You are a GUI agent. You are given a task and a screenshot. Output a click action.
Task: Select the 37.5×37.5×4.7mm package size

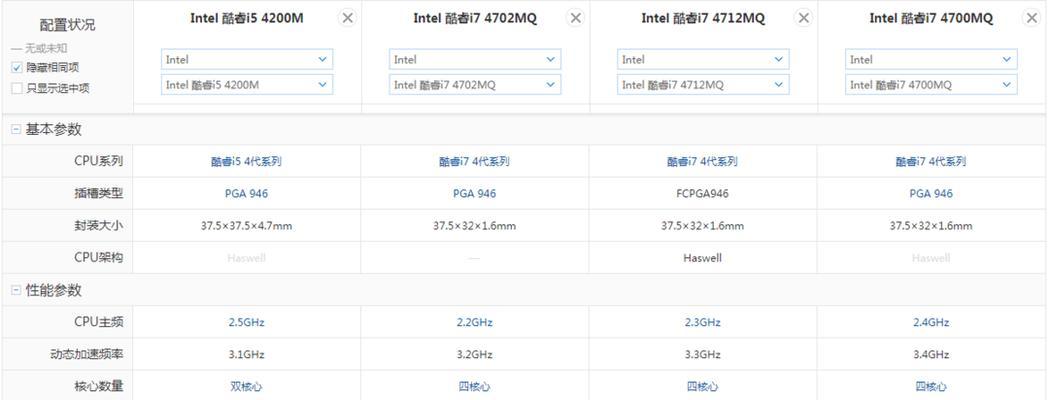tap(246, 225)
